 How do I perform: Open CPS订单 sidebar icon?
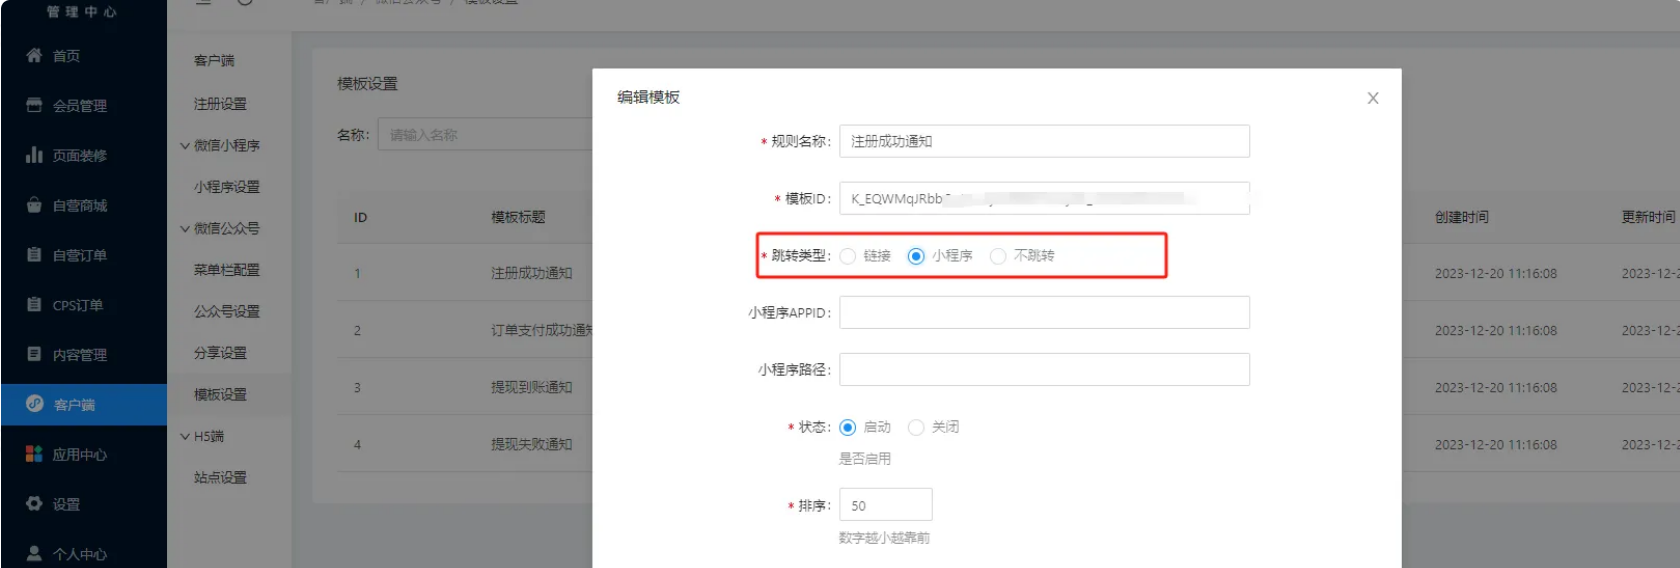coord(34,305)
